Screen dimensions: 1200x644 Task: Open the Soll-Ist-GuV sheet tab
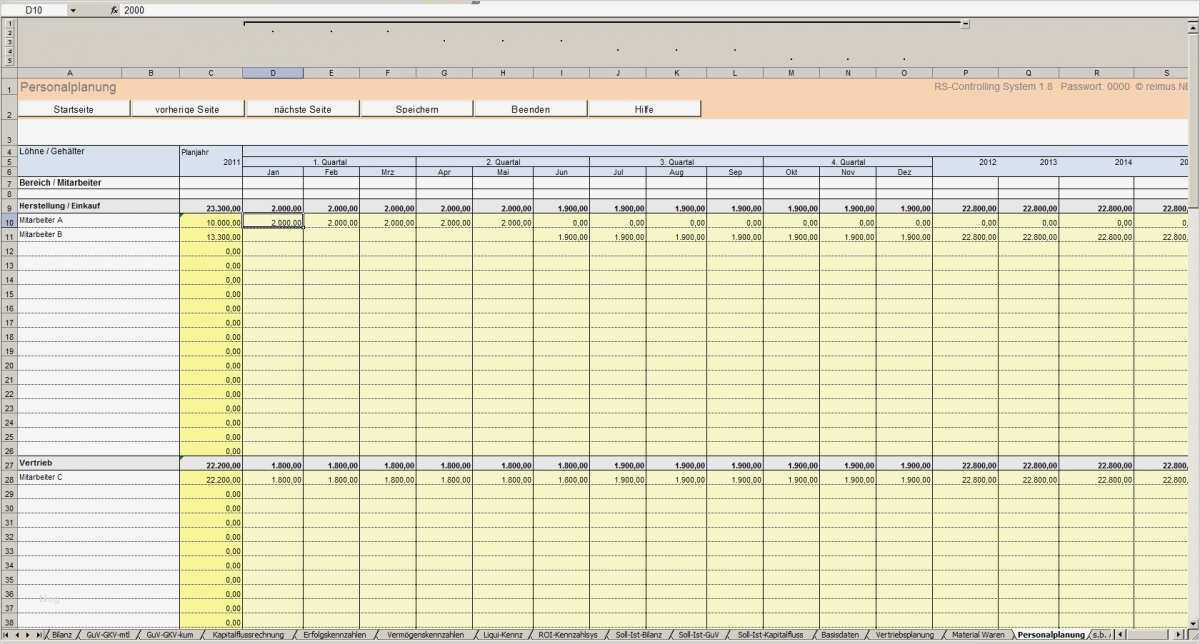tap(697, 634)
